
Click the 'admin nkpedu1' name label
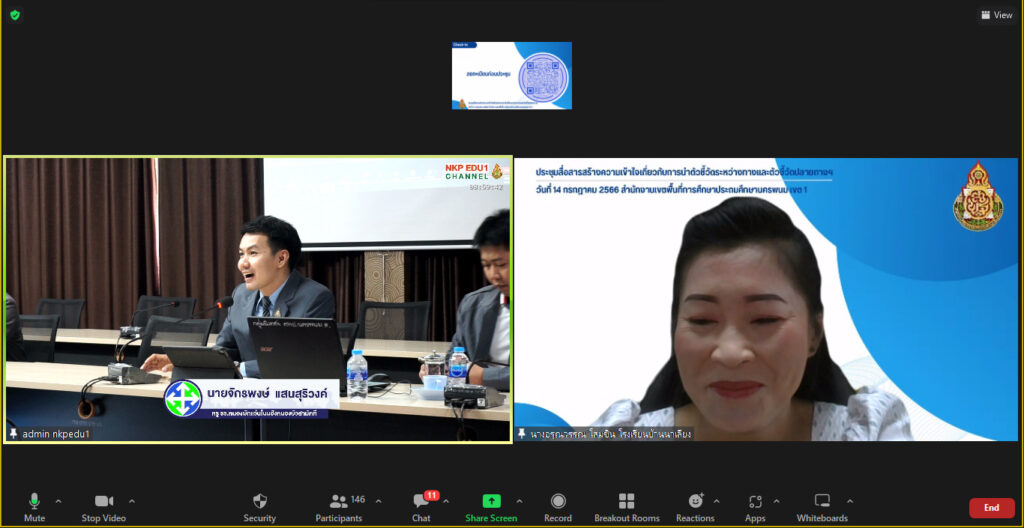[x=57, y=434]
